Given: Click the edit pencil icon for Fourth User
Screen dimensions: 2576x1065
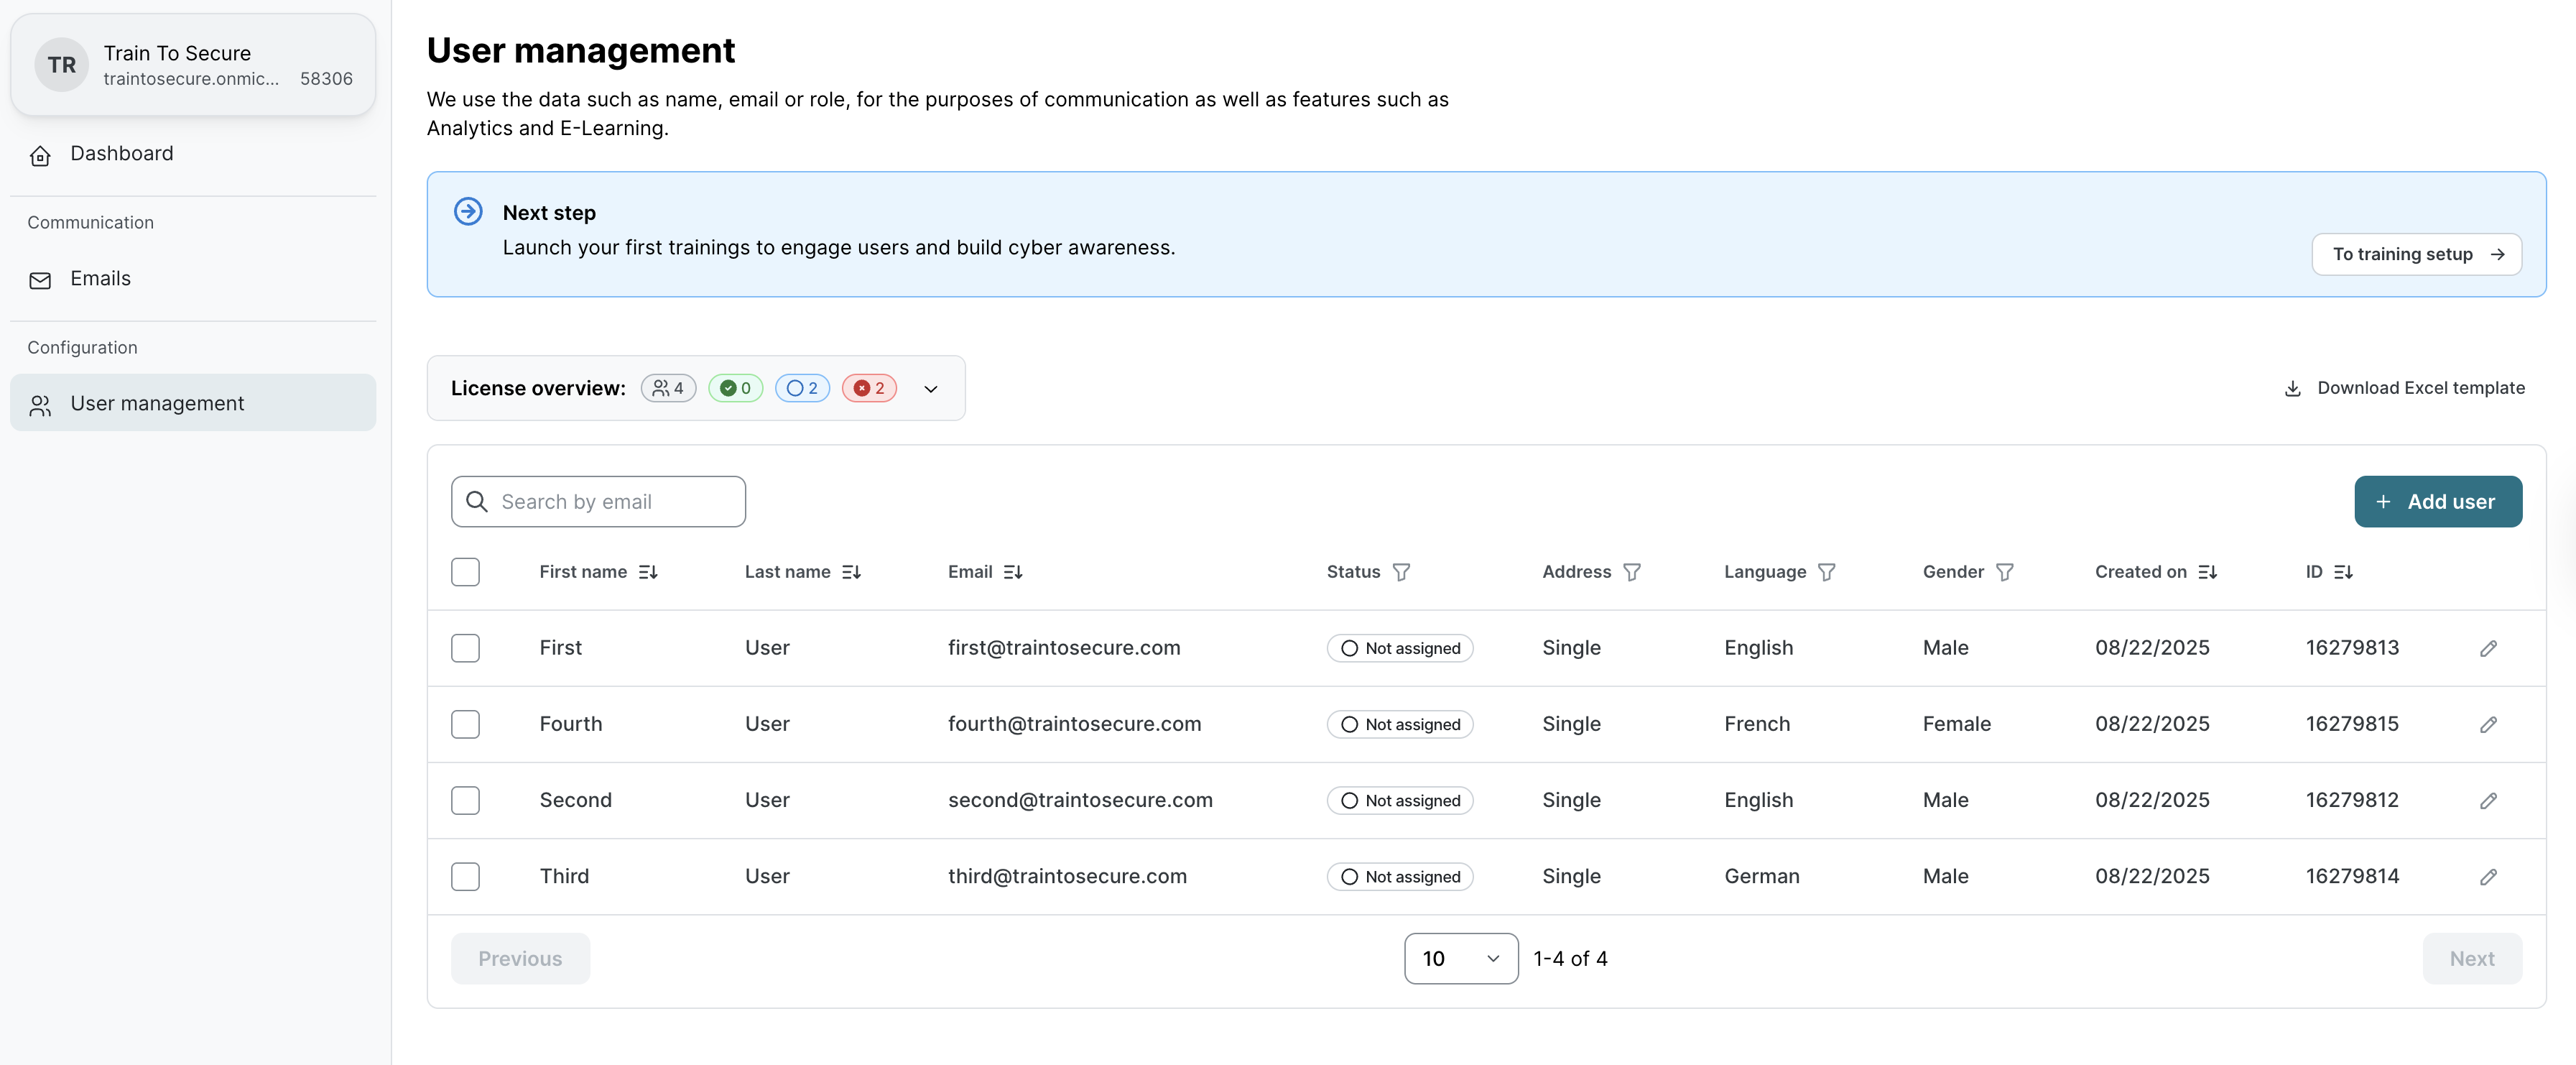Looking at the screenshot, I should point(2488,725).
